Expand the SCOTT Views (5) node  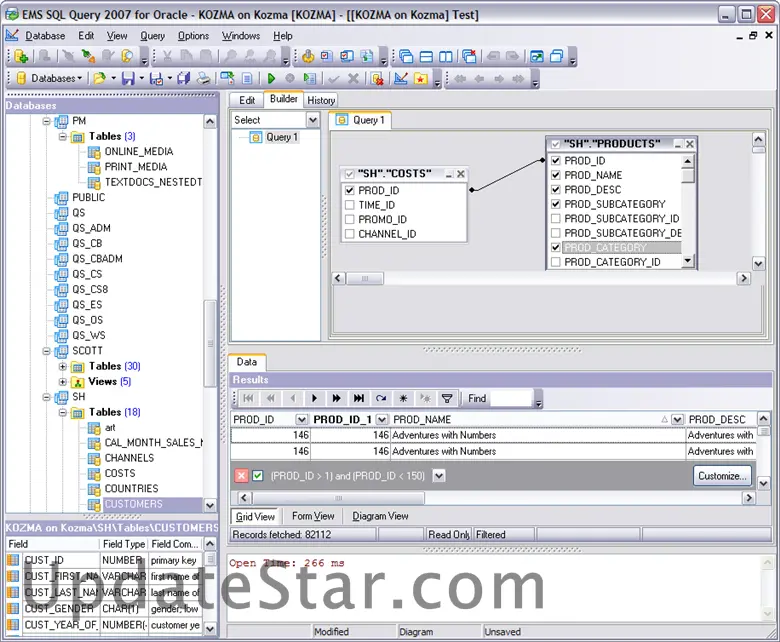click(63, 382)
